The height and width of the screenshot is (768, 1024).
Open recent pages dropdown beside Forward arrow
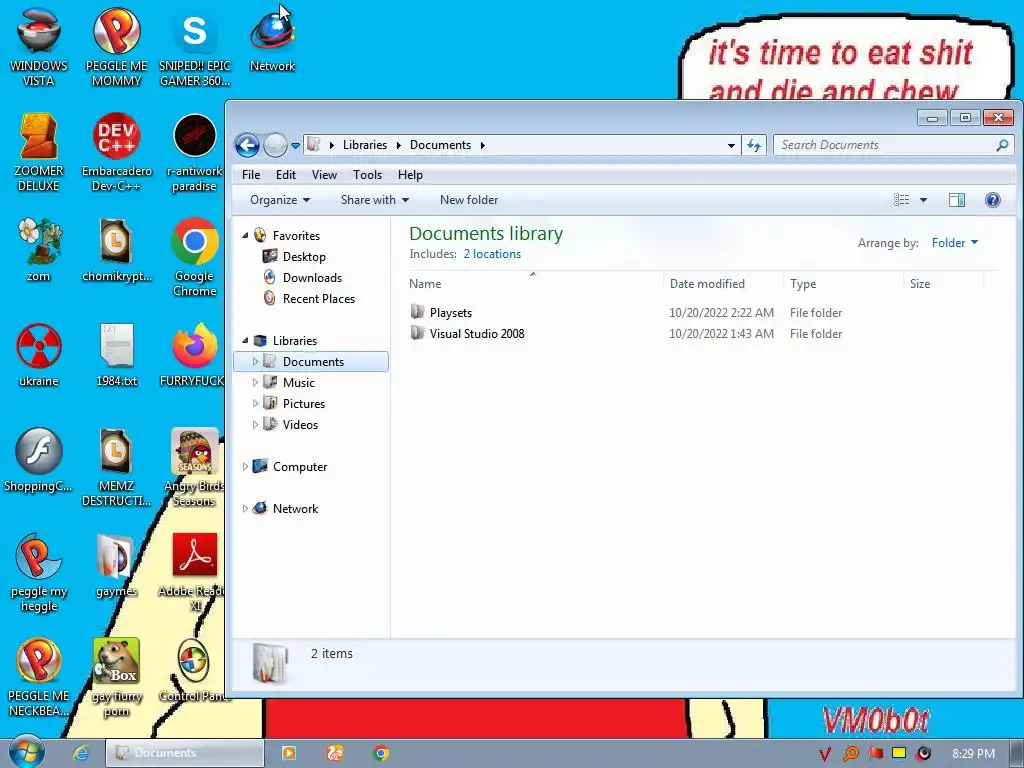(x=295, y=146)
